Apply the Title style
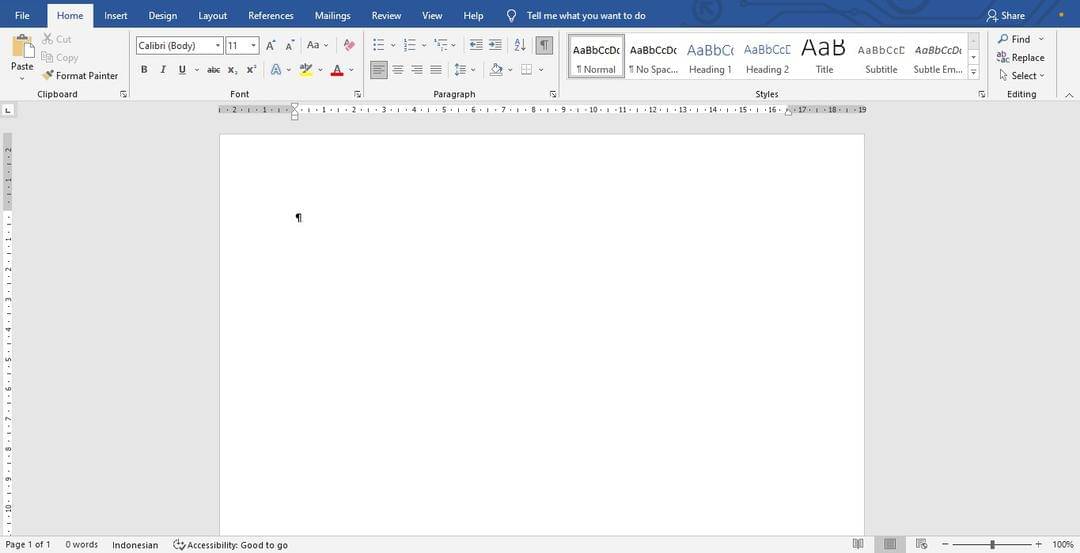 pos(824,56)
